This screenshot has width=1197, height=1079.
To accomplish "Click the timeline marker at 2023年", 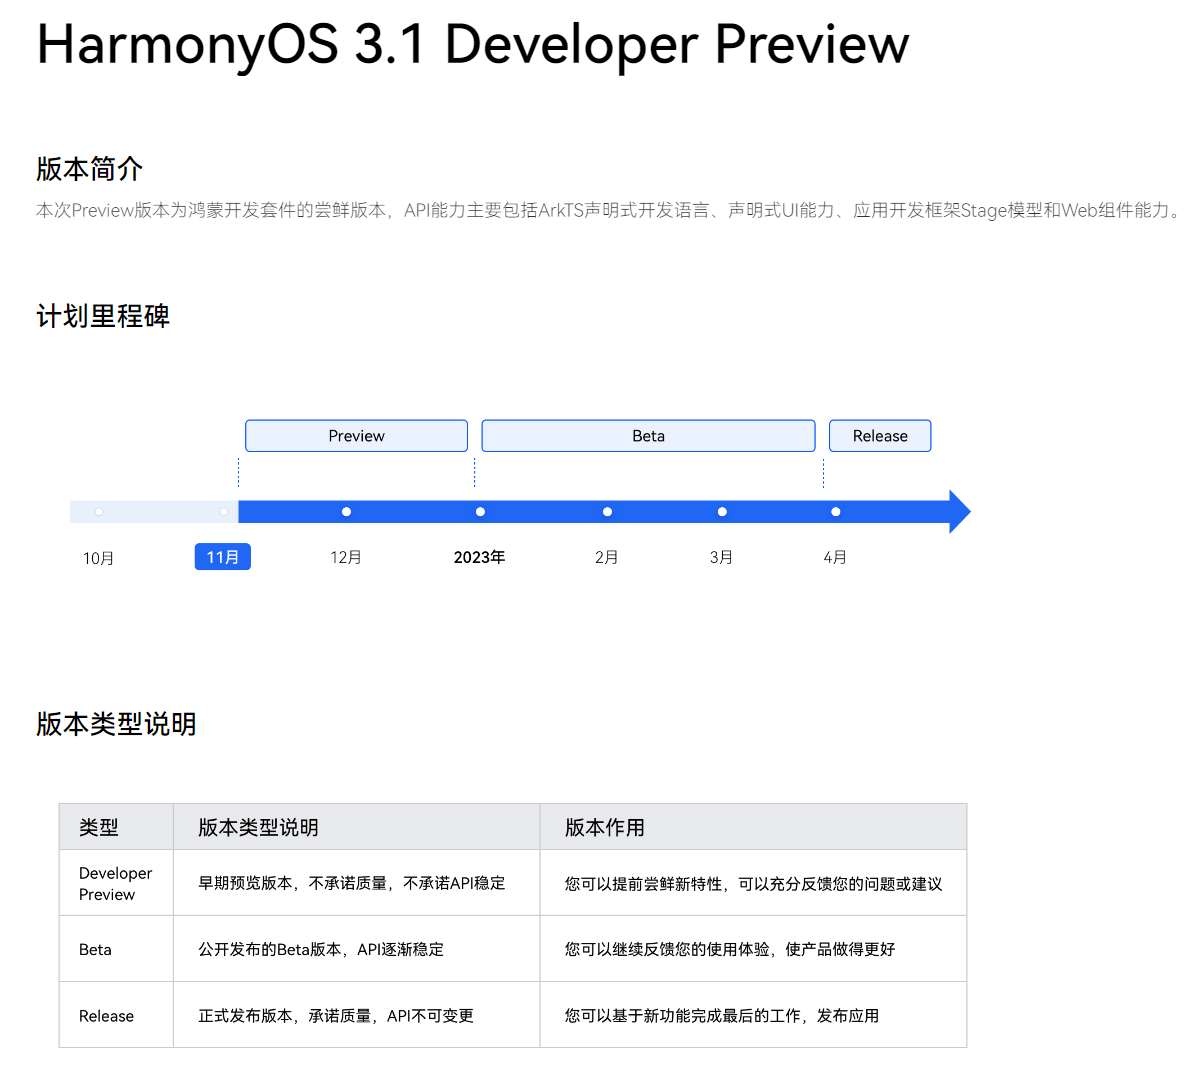I will click(480, 511).
